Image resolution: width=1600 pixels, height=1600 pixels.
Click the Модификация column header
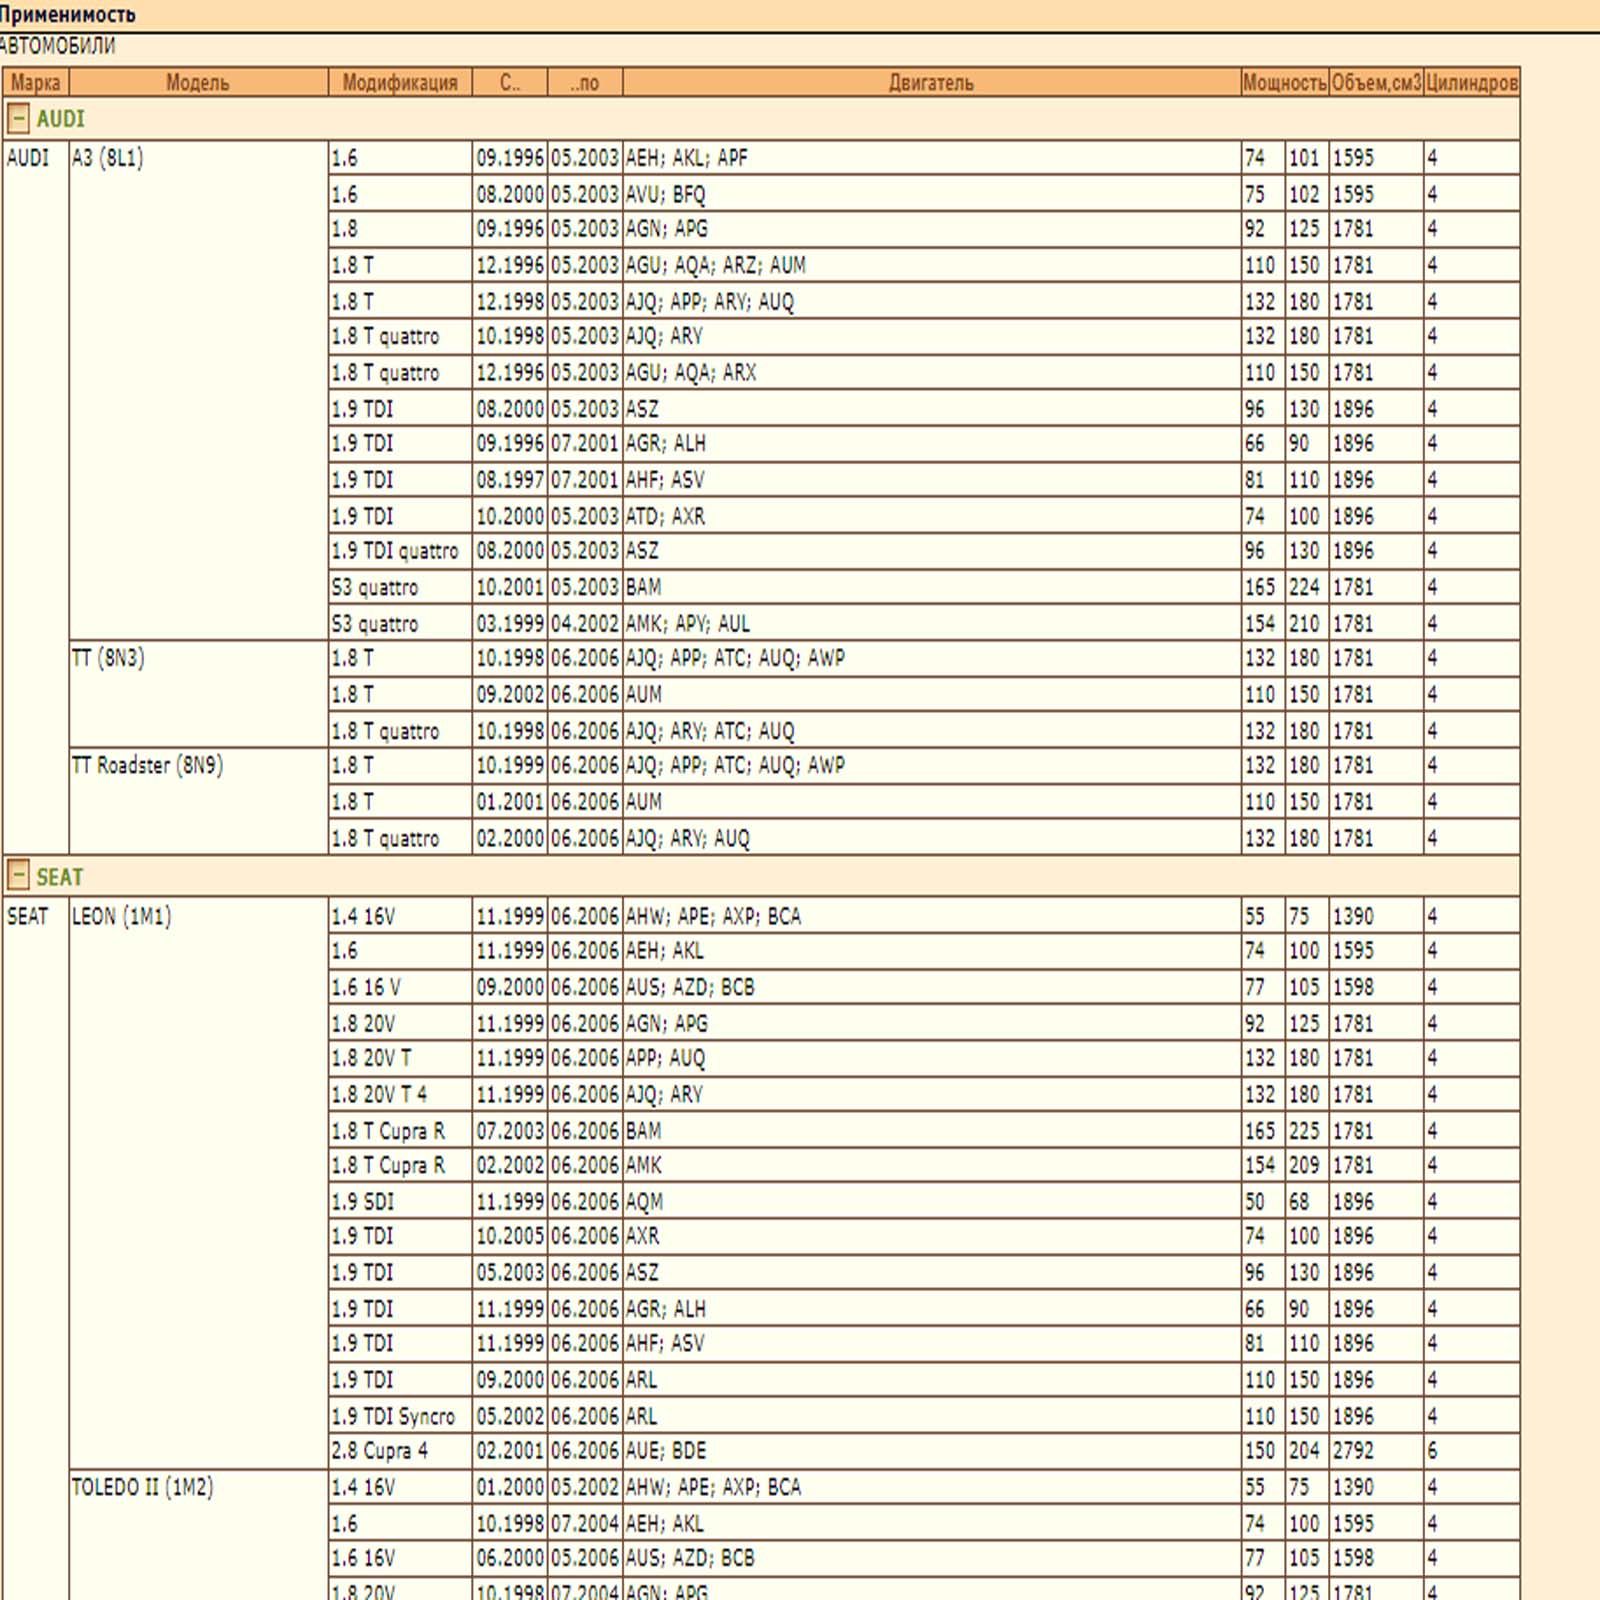tap(400, 82)
